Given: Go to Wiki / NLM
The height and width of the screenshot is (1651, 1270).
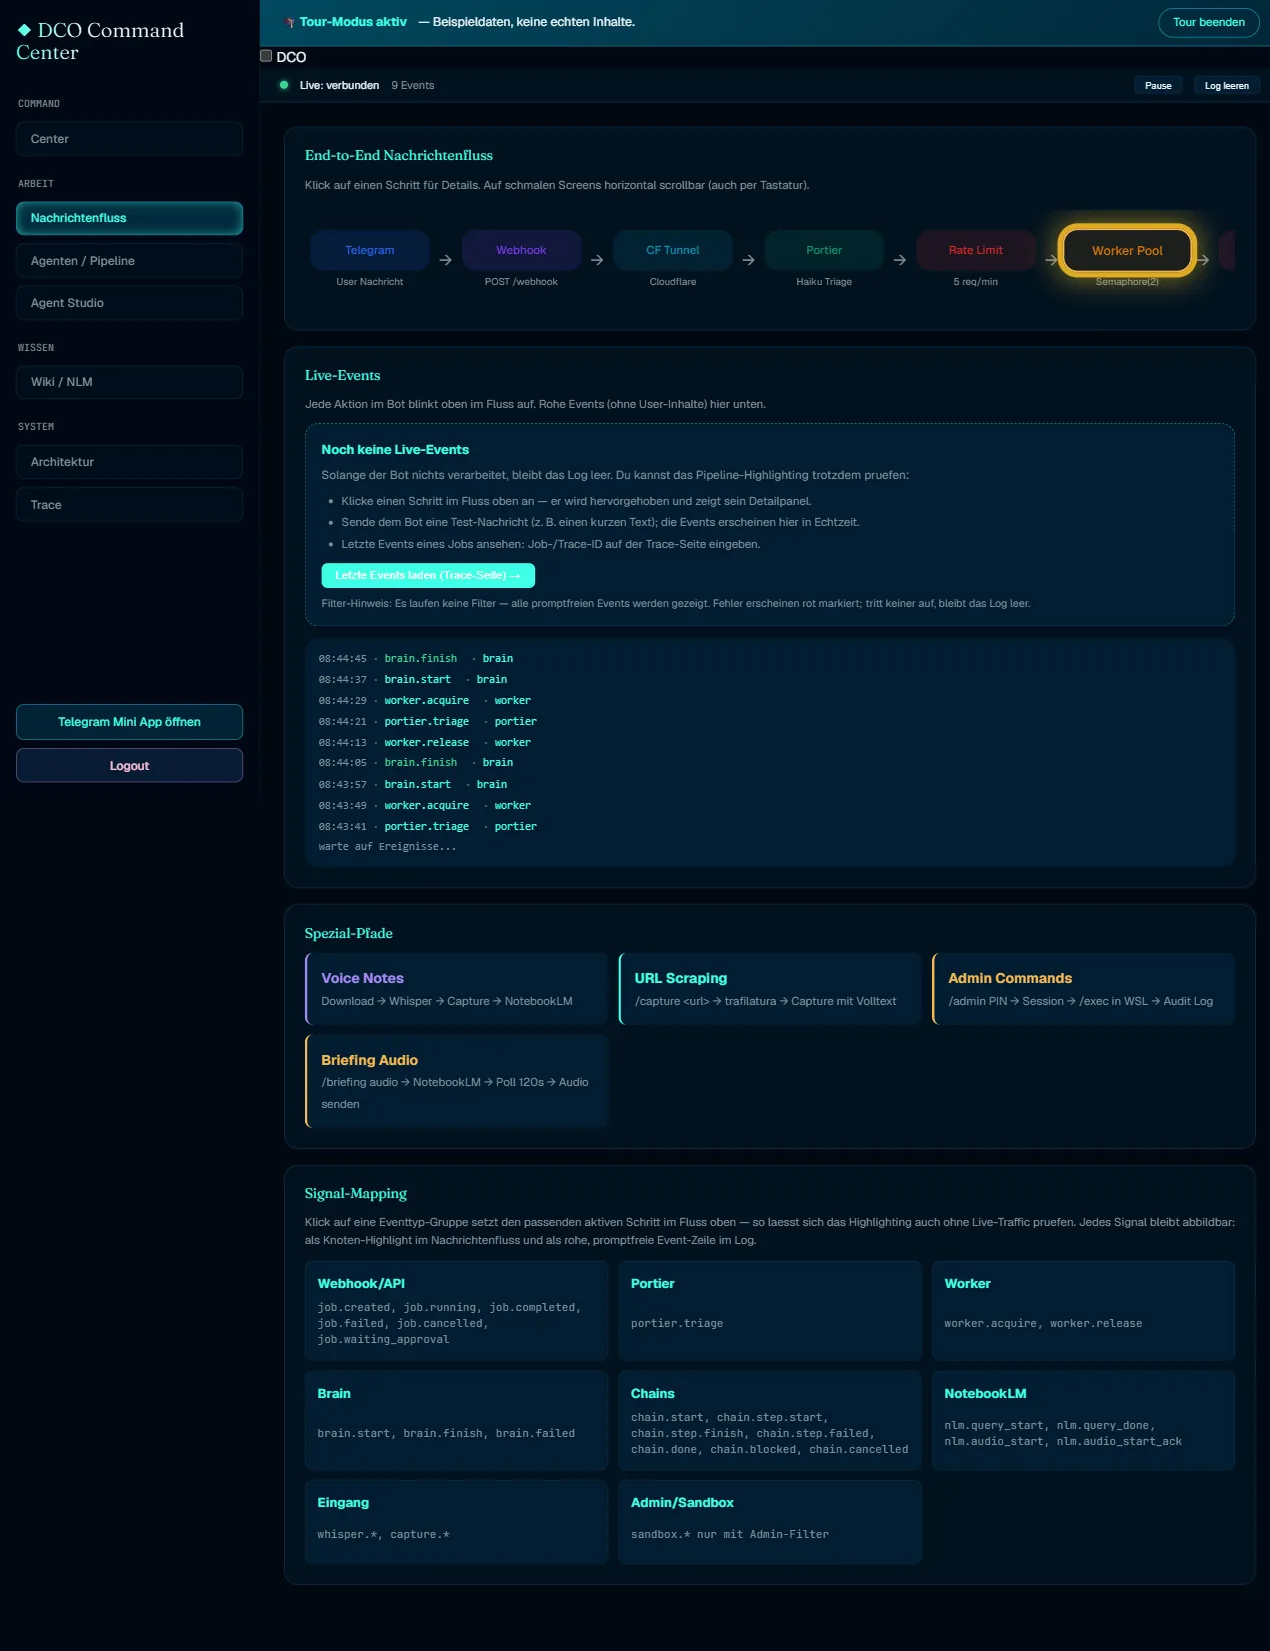Looking at the screenshot, I should (129, 382).
